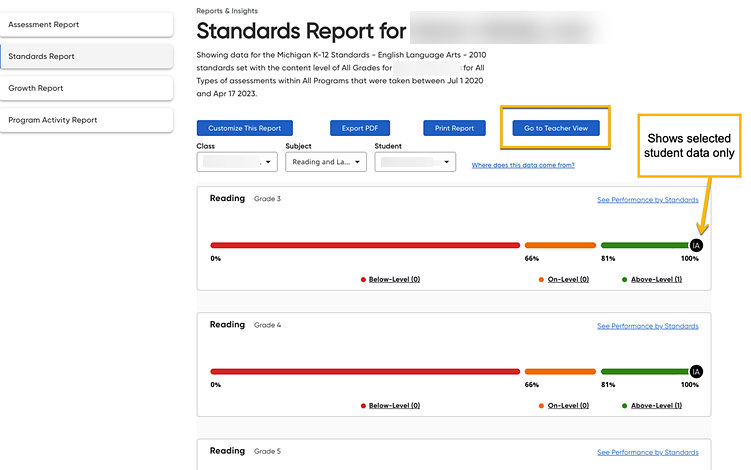751x470 pixels.
Task: Click the Standards Report for page title
Action: click(x=301, y=31)
